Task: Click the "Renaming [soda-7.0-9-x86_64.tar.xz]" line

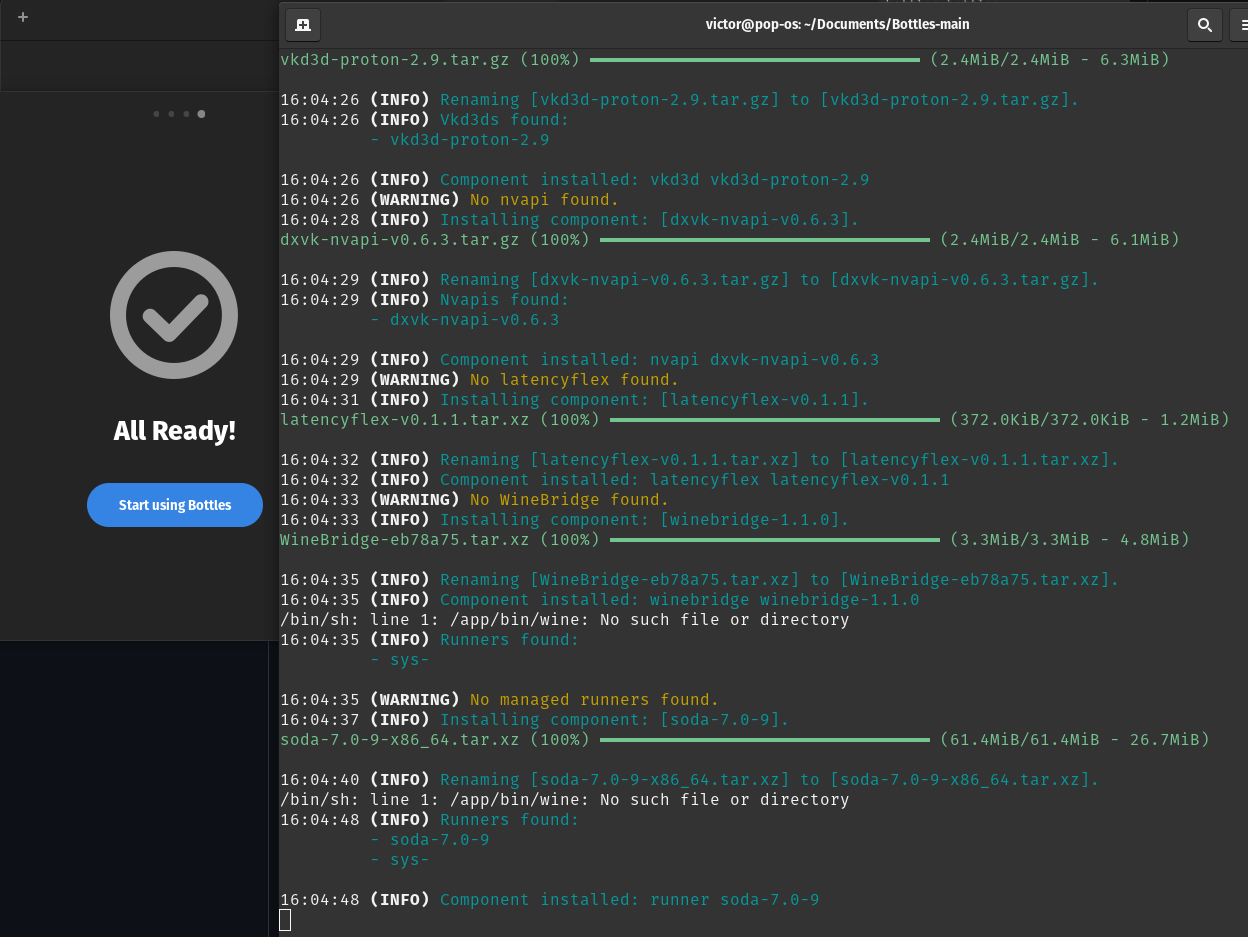Action: (770, 780)
